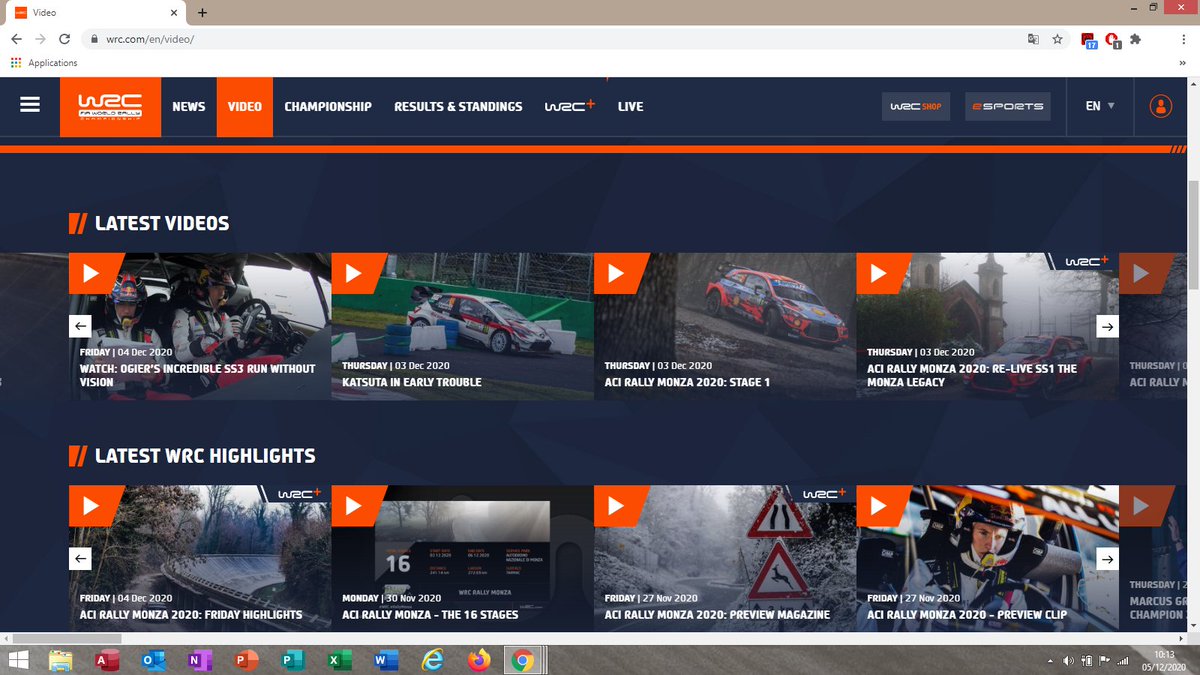Open the user account profile icon
Screen dimensions: 1200x675
(1160, 106)
